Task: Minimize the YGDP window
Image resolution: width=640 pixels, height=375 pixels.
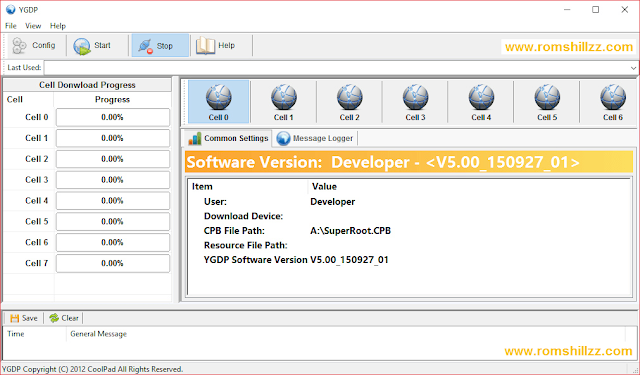Action: (567, 9)
